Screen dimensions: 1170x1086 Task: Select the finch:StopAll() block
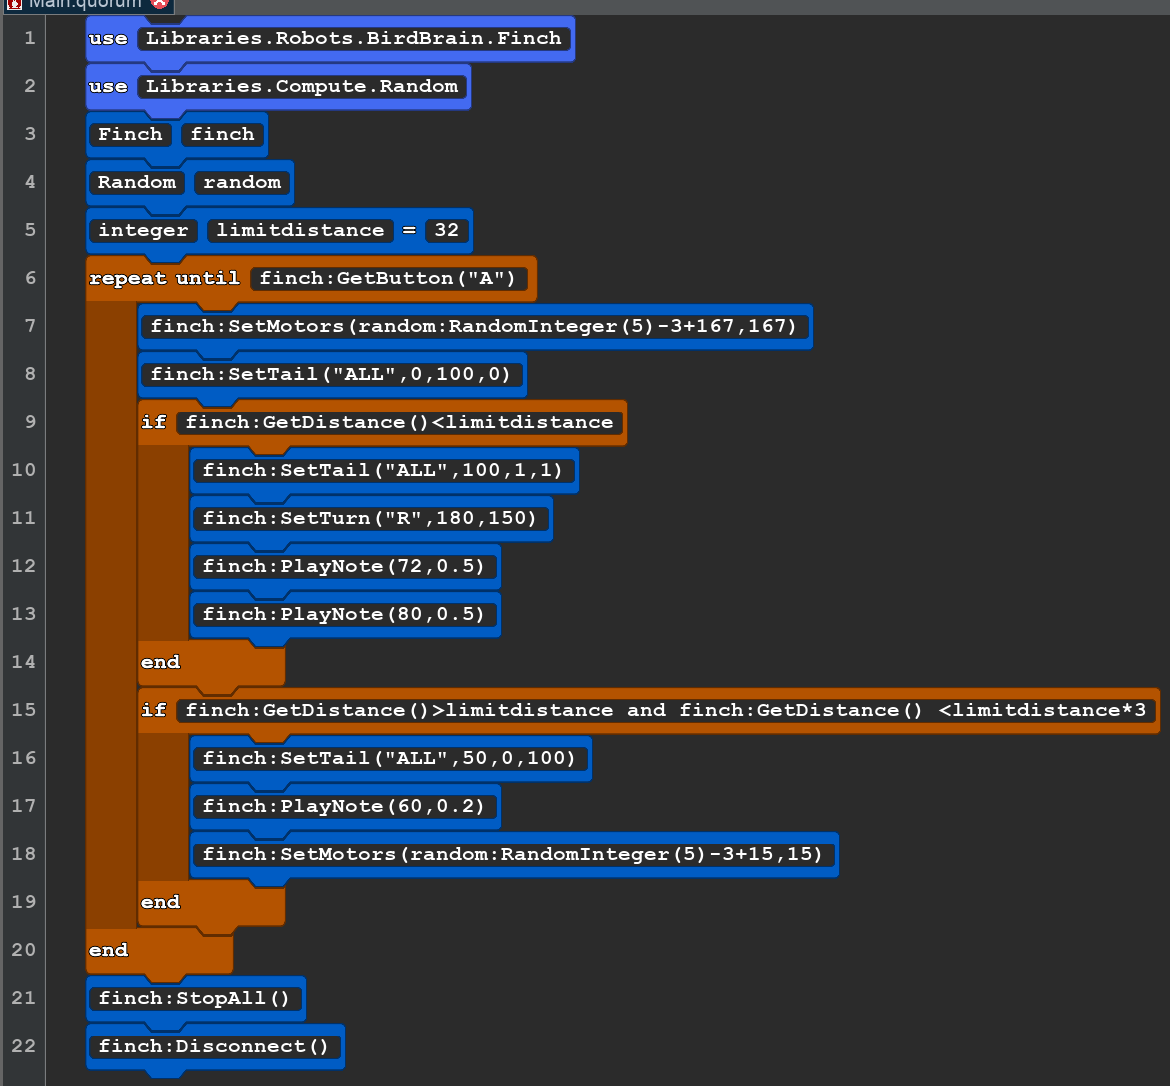[x=195, y=999]
